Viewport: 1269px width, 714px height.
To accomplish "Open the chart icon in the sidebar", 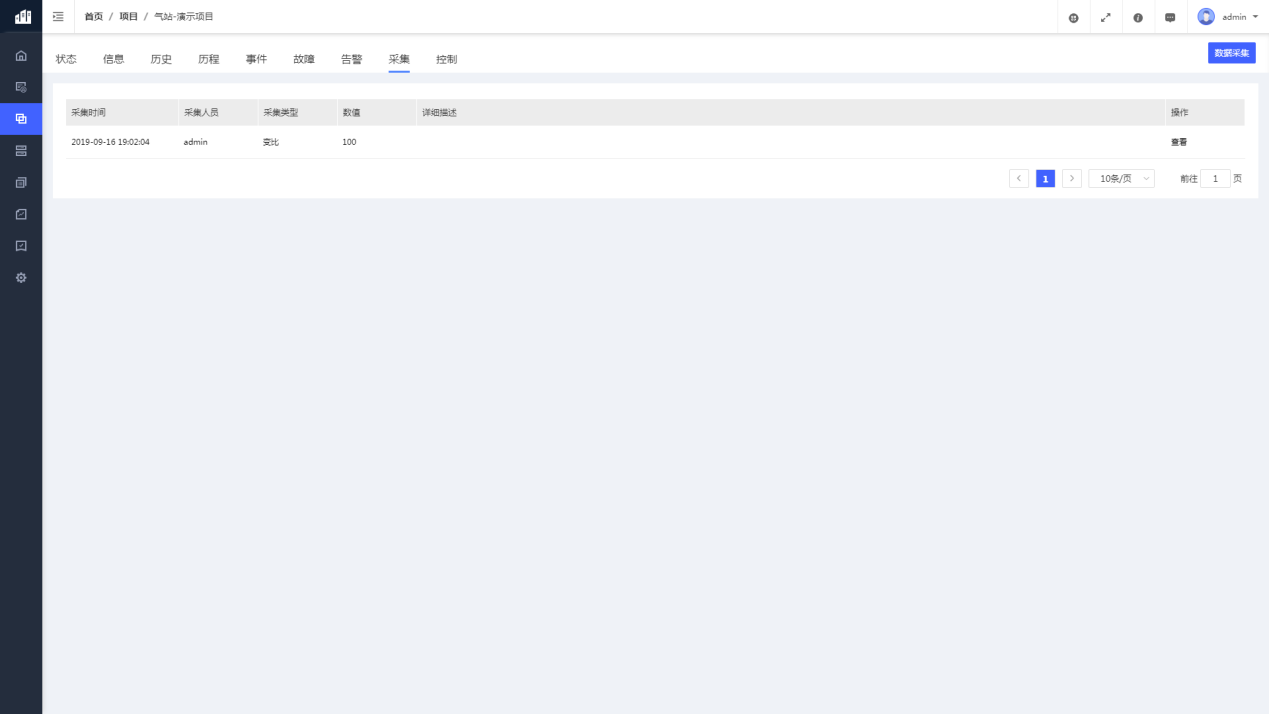I will point(21,214).
